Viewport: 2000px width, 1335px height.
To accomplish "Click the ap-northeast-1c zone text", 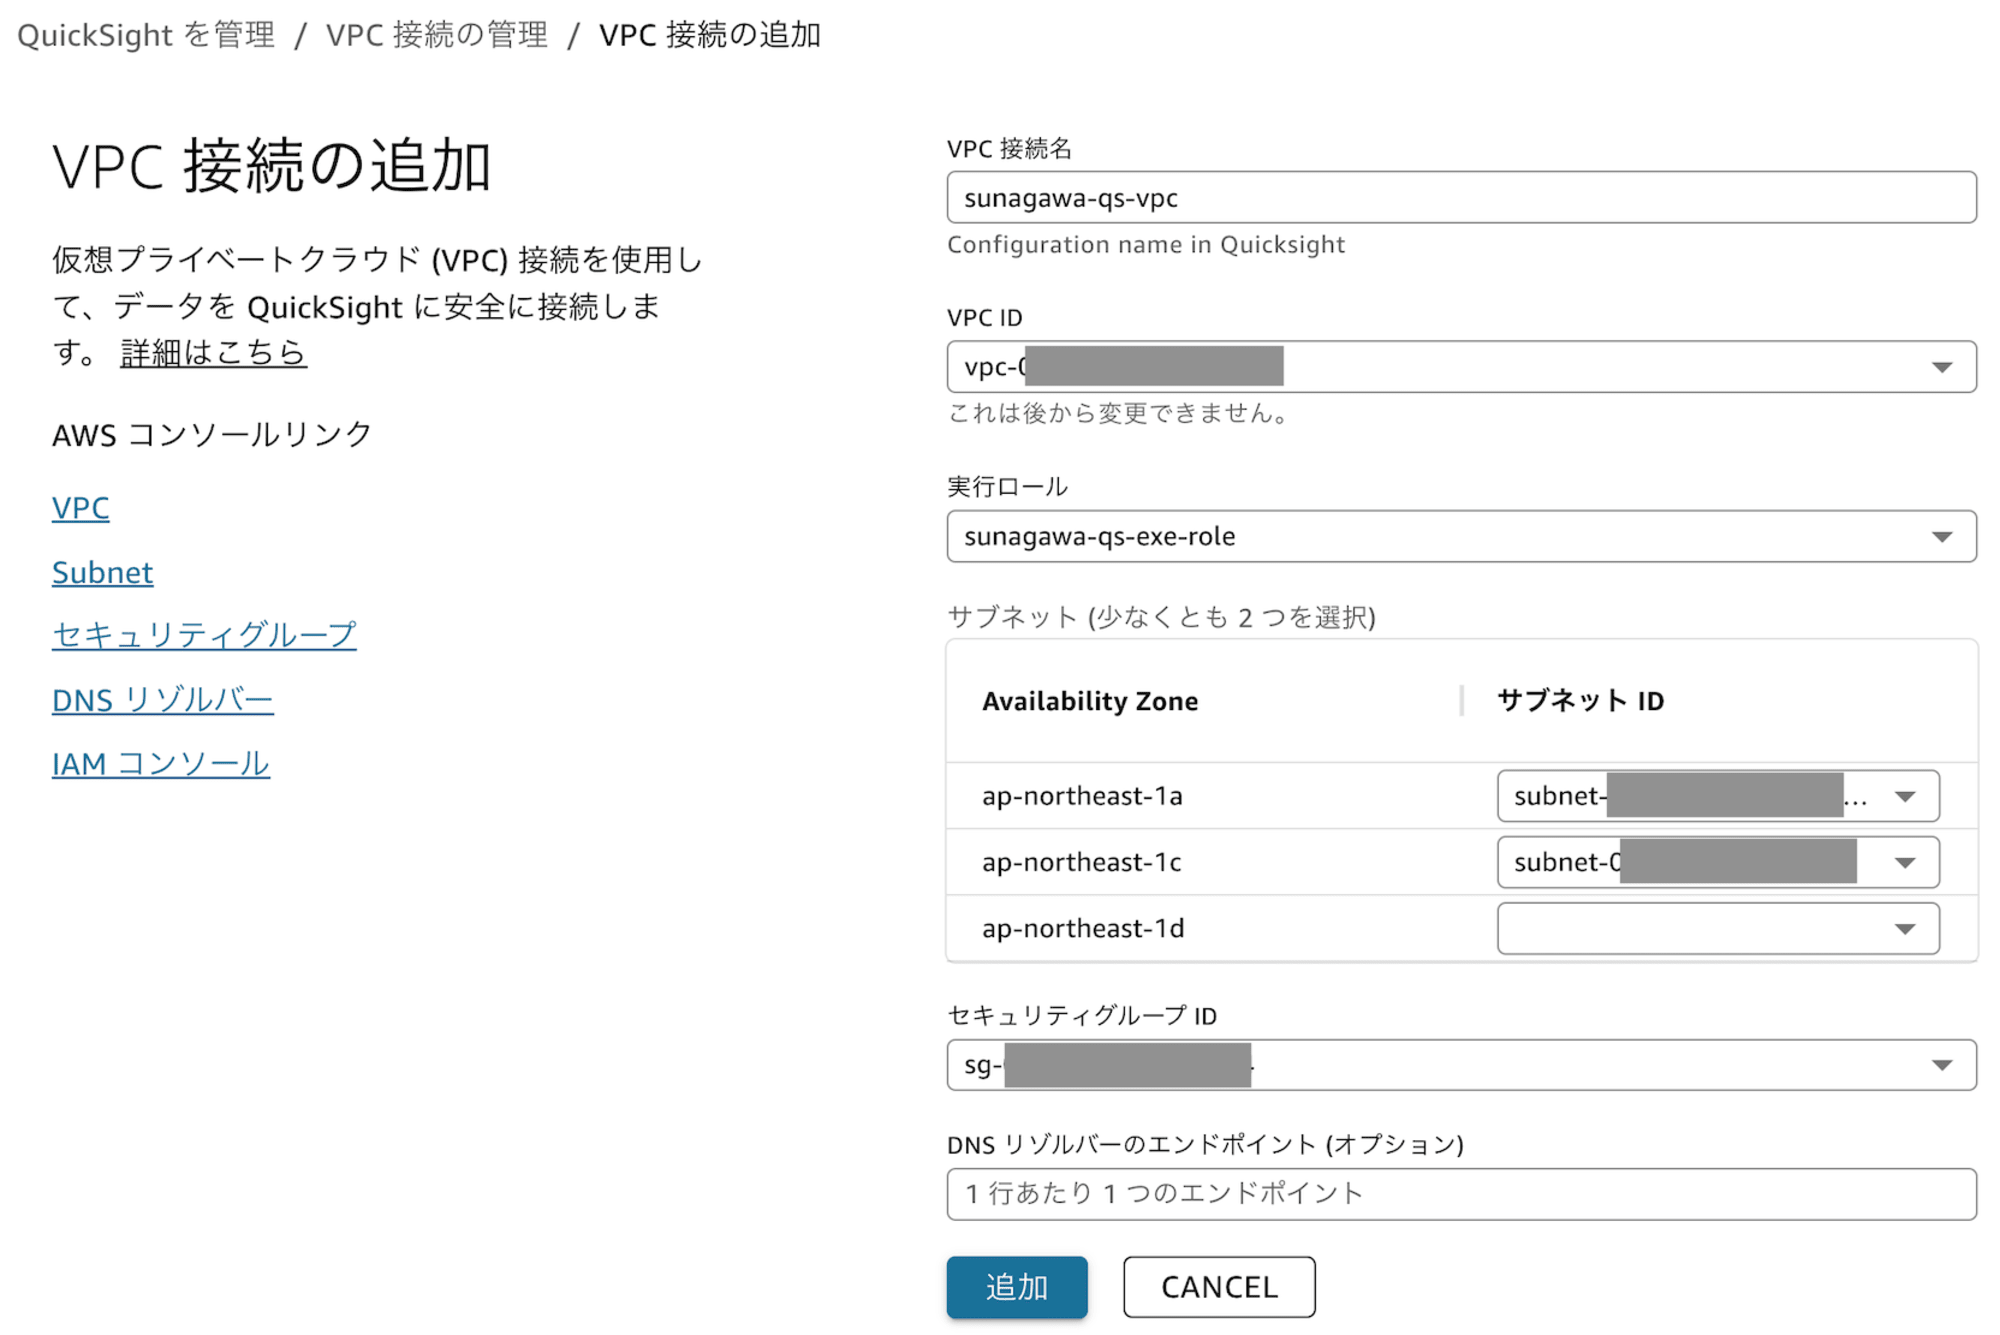I will 1082,862.
